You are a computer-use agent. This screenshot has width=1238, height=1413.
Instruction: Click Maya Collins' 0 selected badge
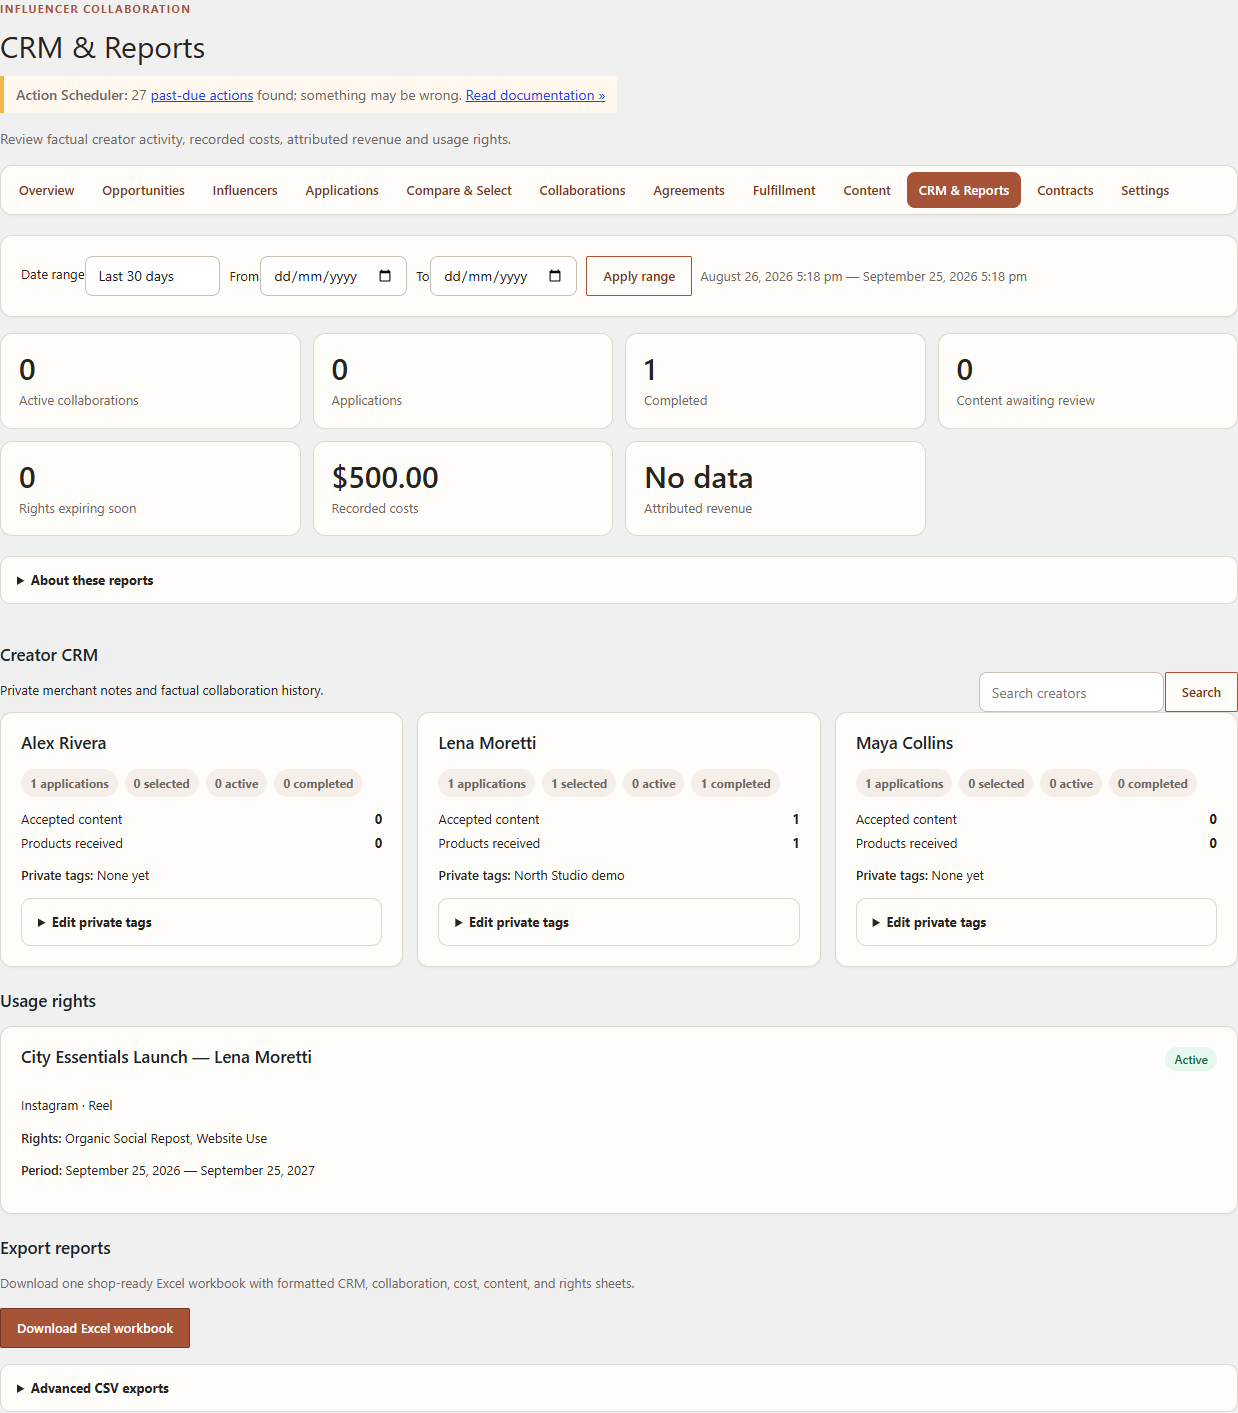996,784
